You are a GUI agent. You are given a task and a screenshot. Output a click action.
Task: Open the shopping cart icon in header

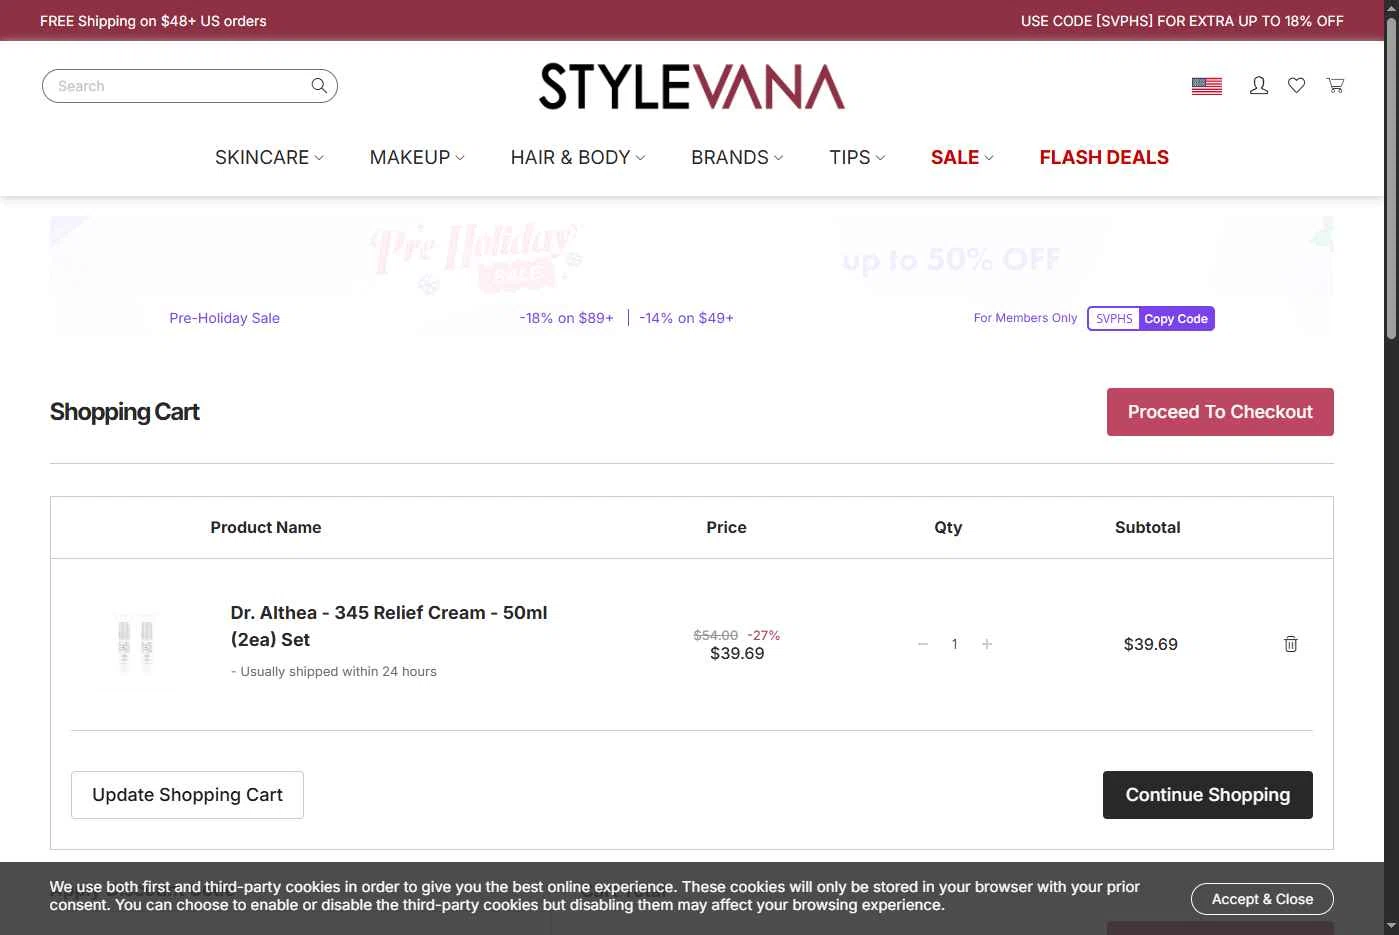pyautogui.click(x=1335, y=86)
